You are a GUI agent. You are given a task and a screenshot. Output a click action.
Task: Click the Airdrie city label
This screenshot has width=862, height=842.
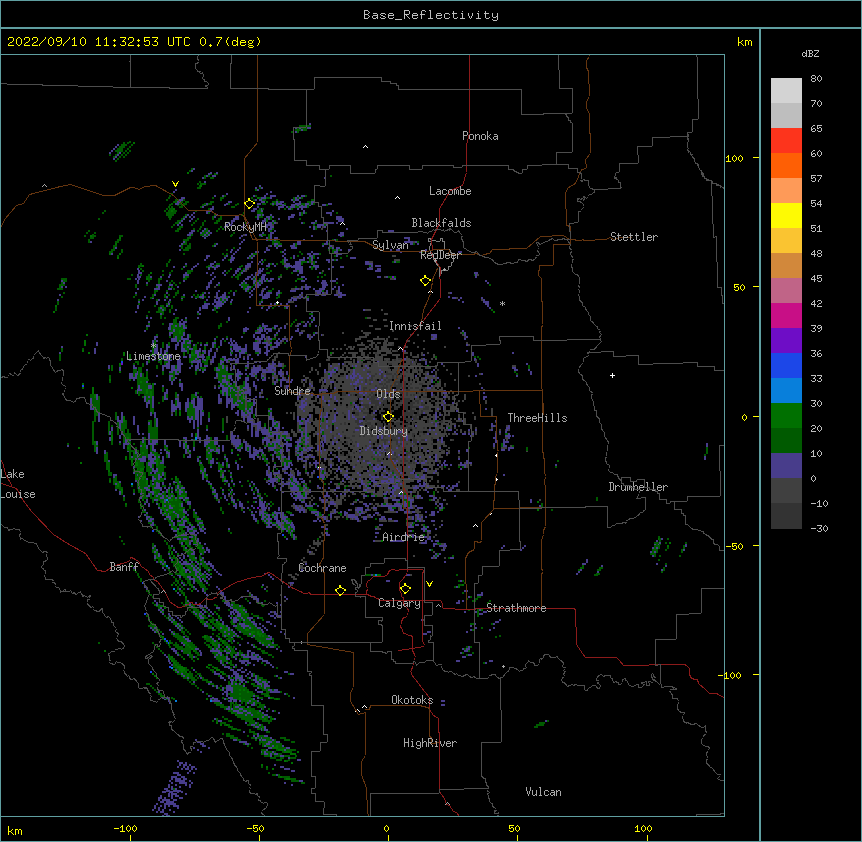(404, 537)
